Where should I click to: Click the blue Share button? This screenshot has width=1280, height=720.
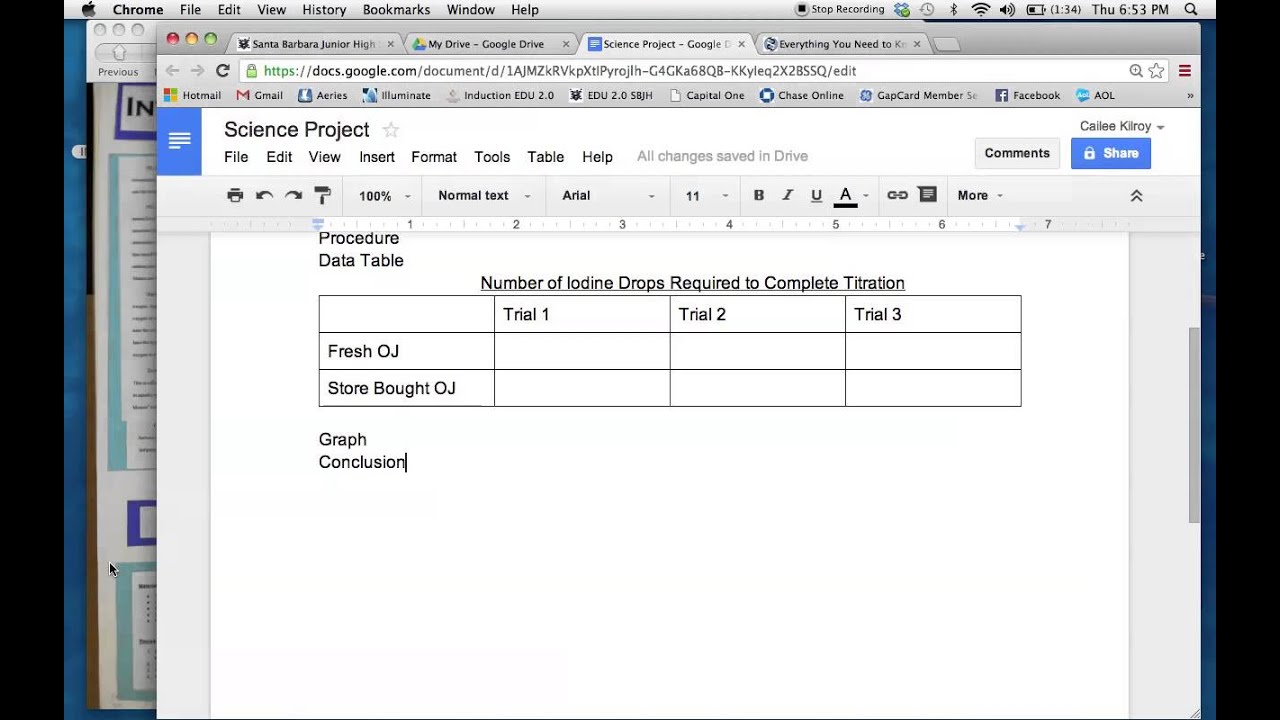(x=1111, y=153)
